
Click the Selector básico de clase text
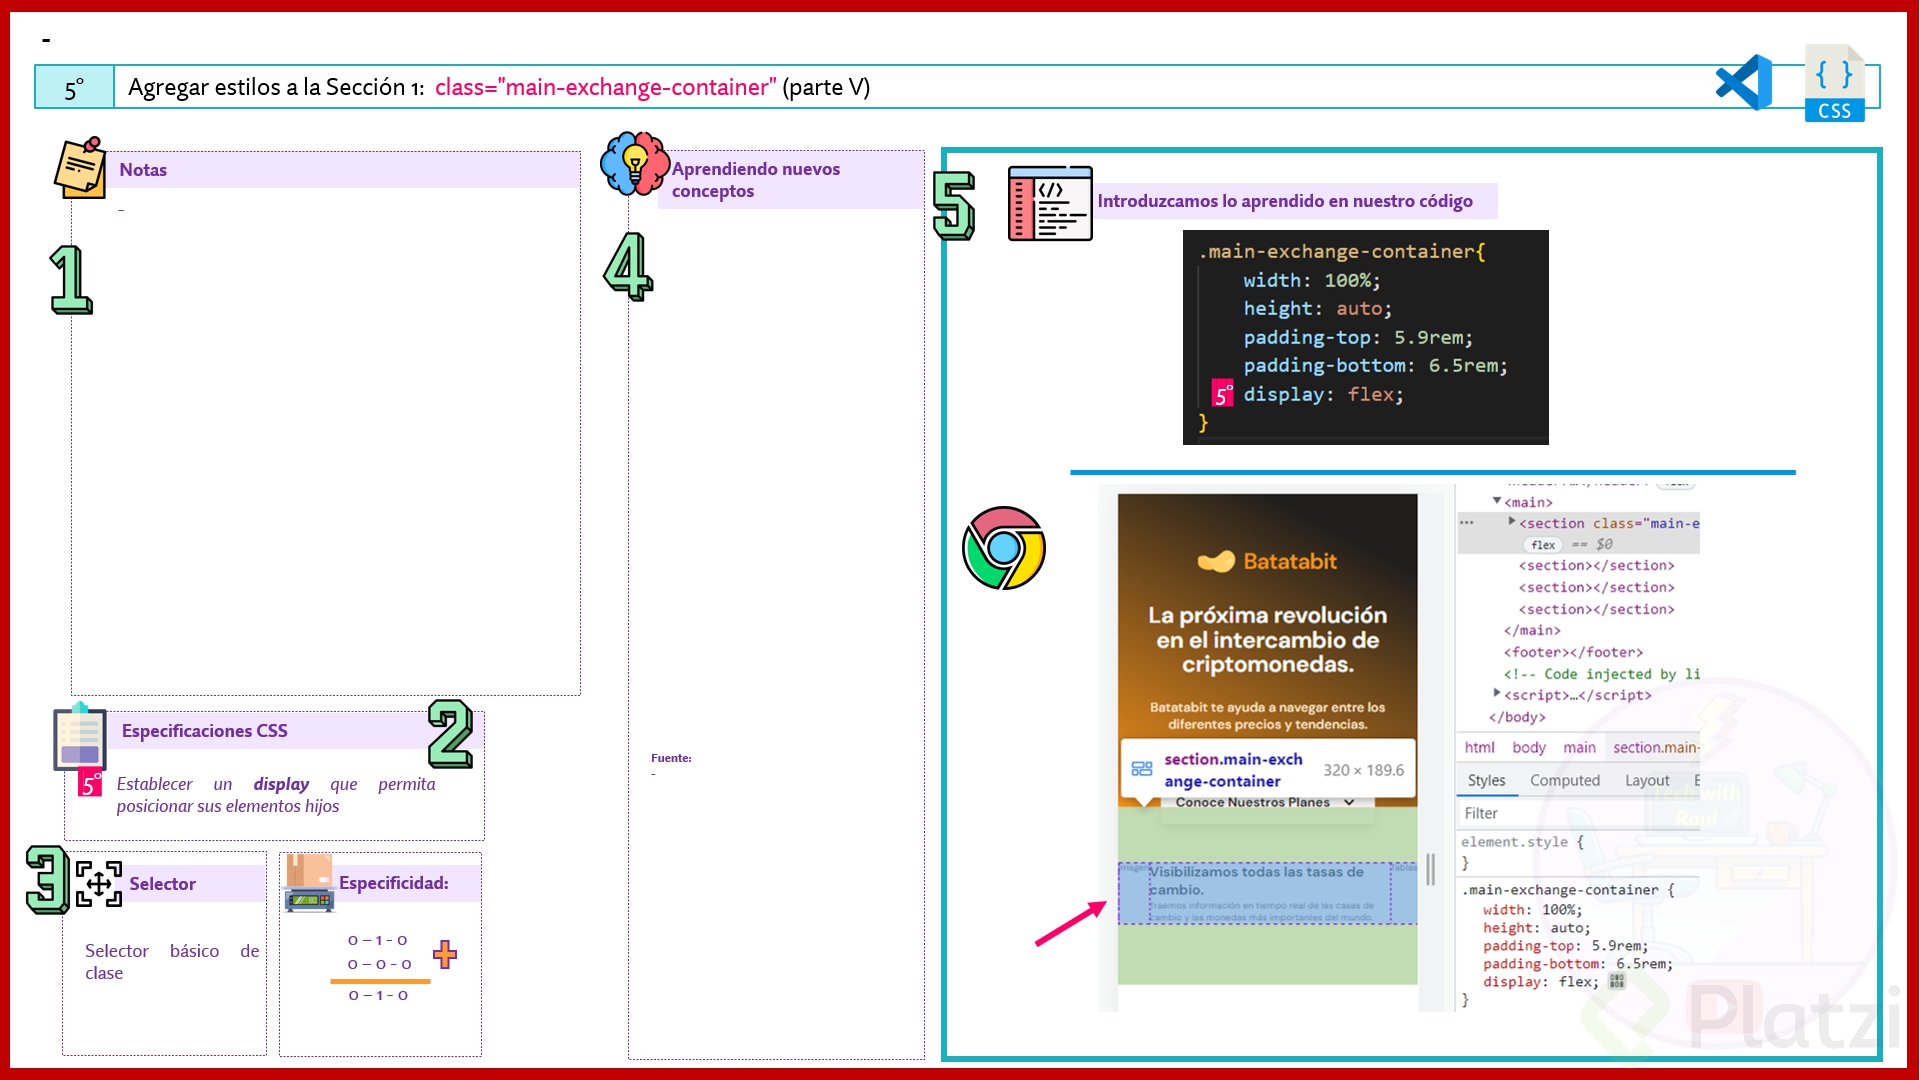pos(171,961)
